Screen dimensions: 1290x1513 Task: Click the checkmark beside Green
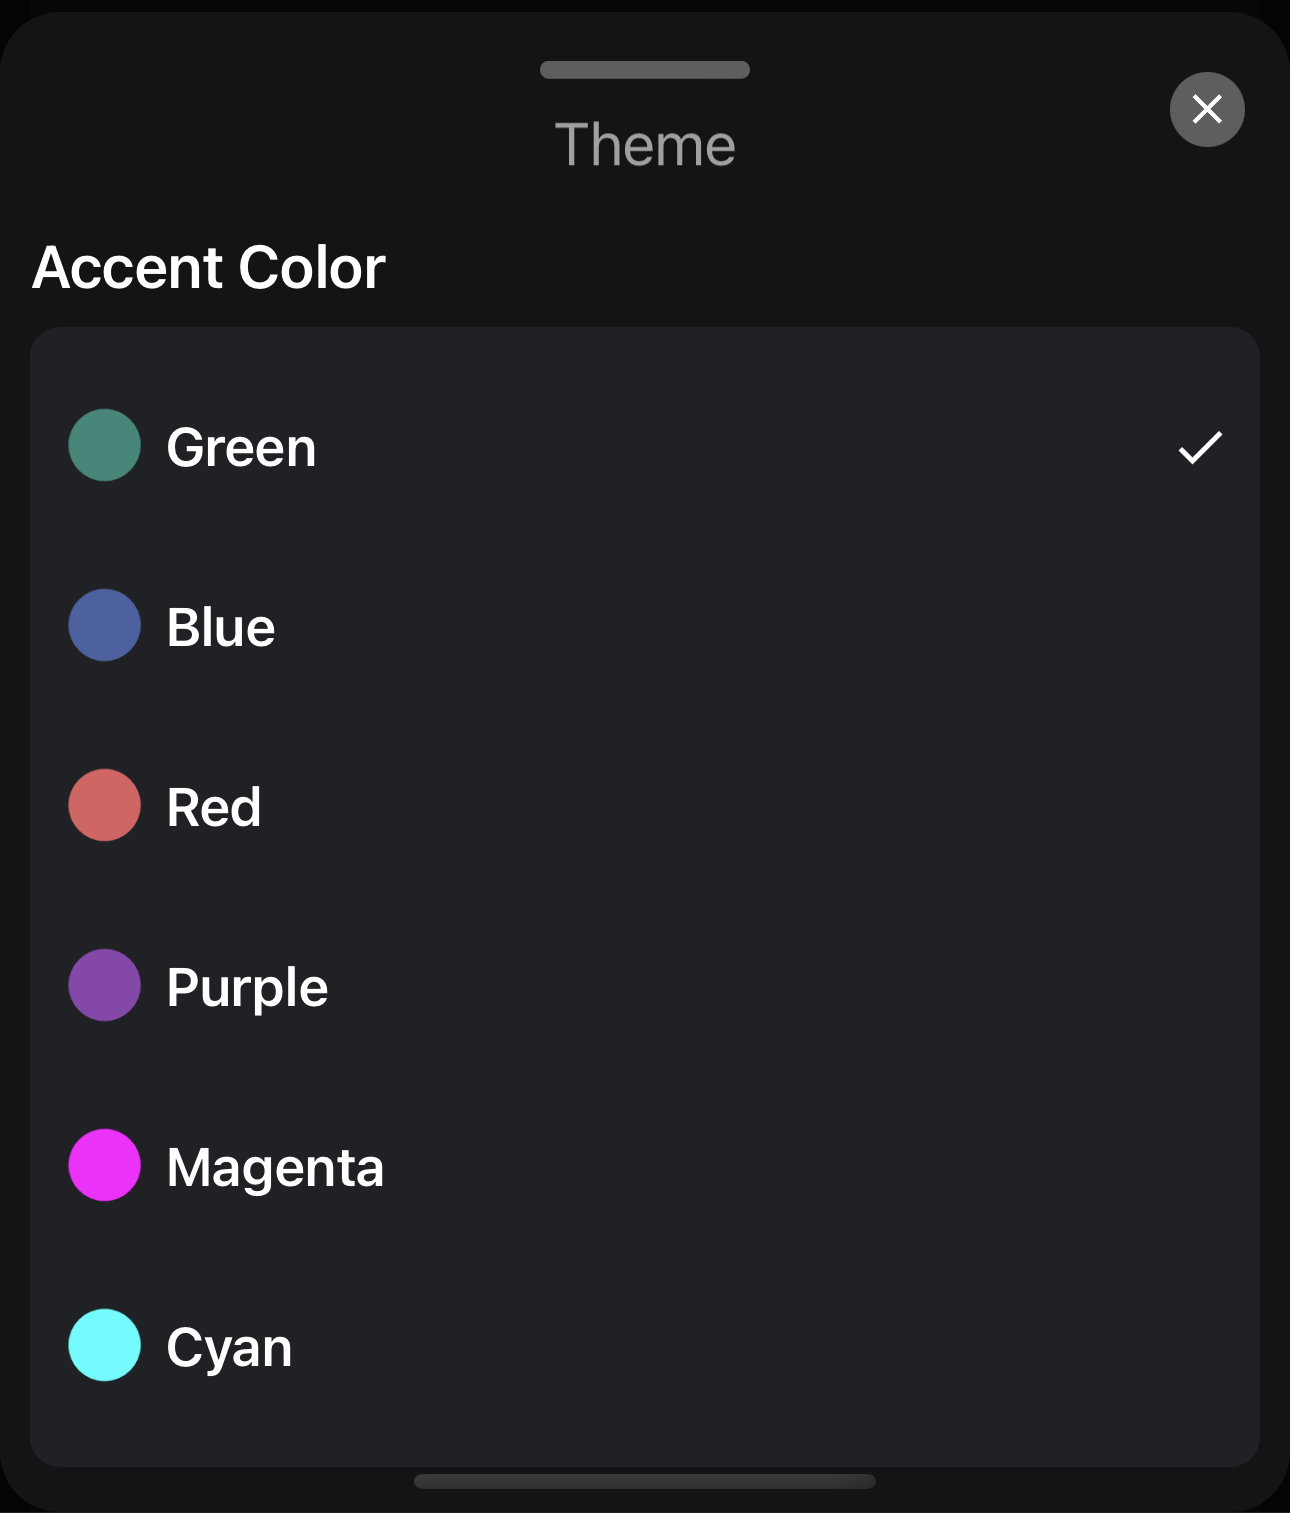point(1200,447)
